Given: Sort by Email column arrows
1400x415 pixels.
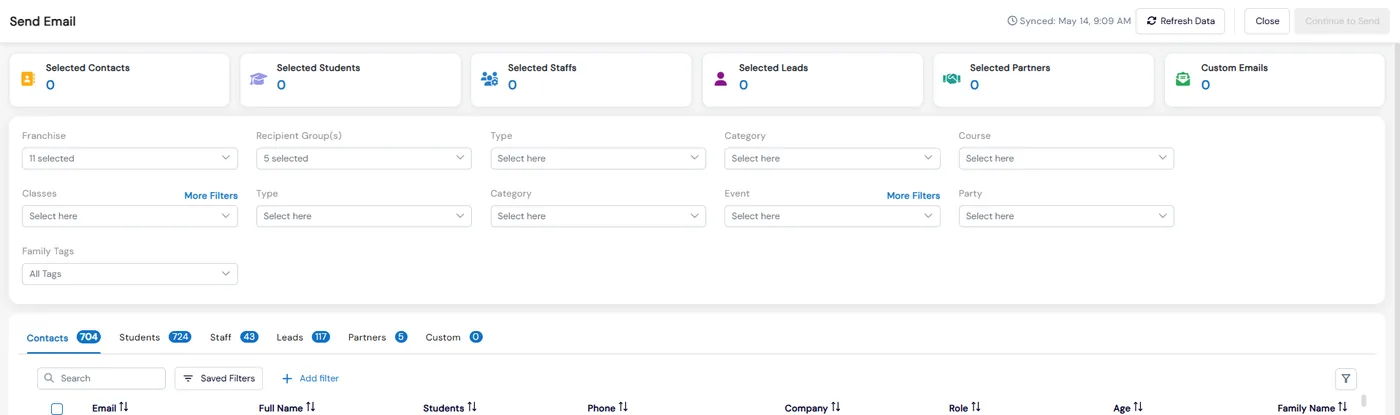Looking at the screenshot, I should tap(124, 408).
